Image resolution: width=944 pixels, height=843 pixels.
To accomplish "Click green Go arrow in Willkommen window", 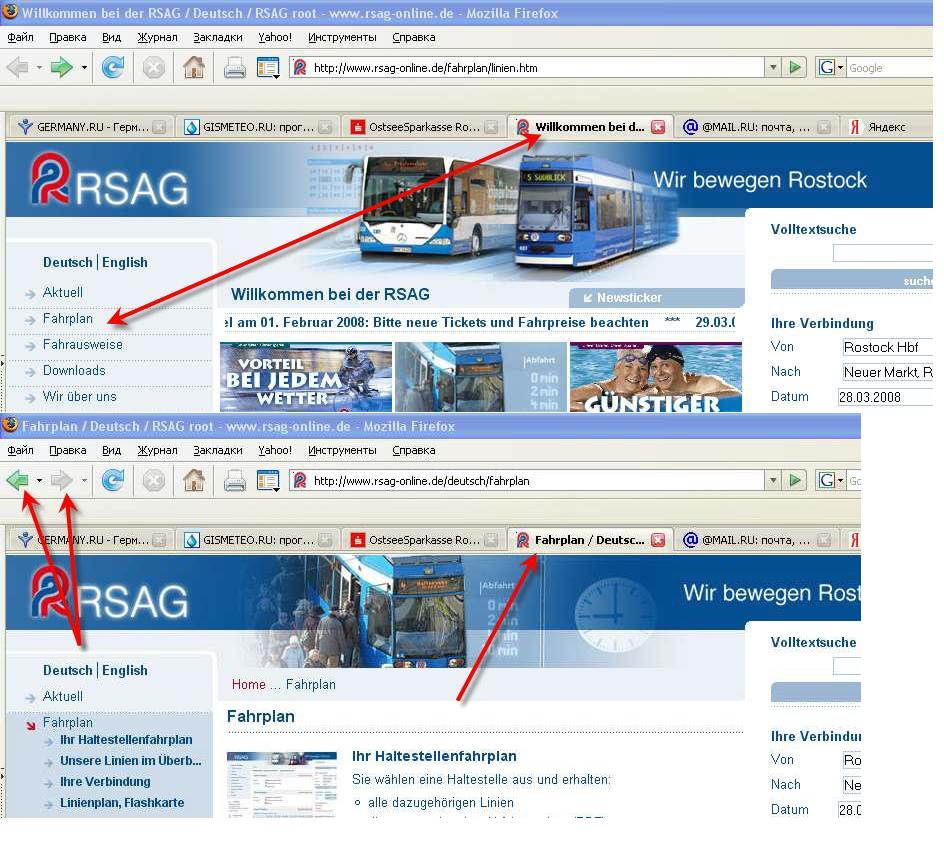I will tap(795, 67).
